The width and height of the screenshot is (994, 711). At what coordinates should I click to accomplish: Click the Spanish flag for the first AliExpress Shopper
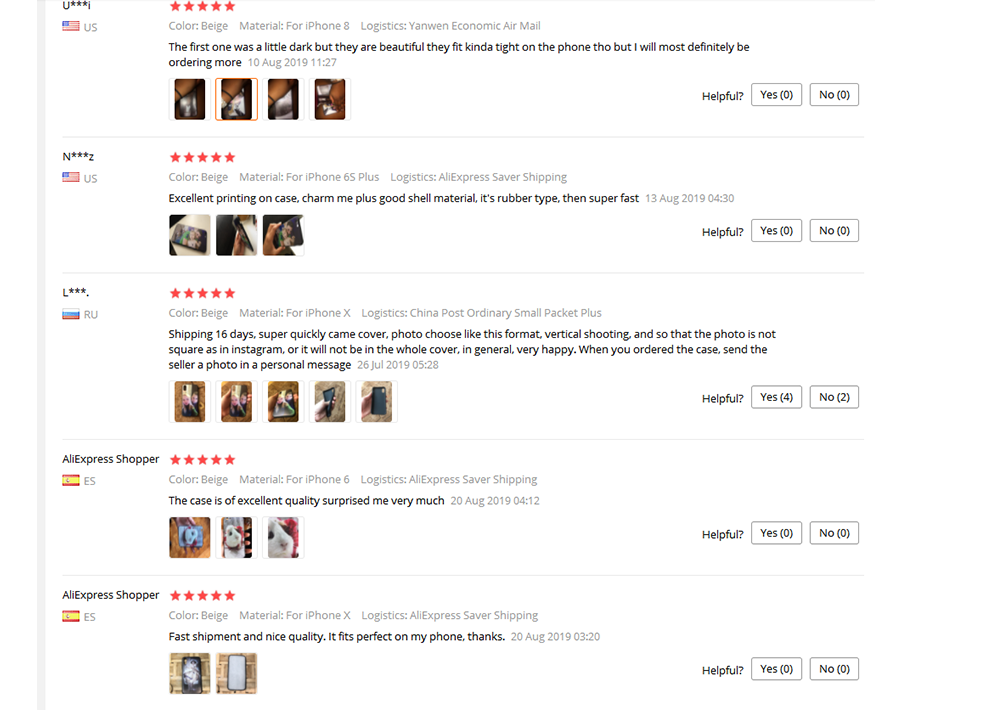tap(70, 480)
